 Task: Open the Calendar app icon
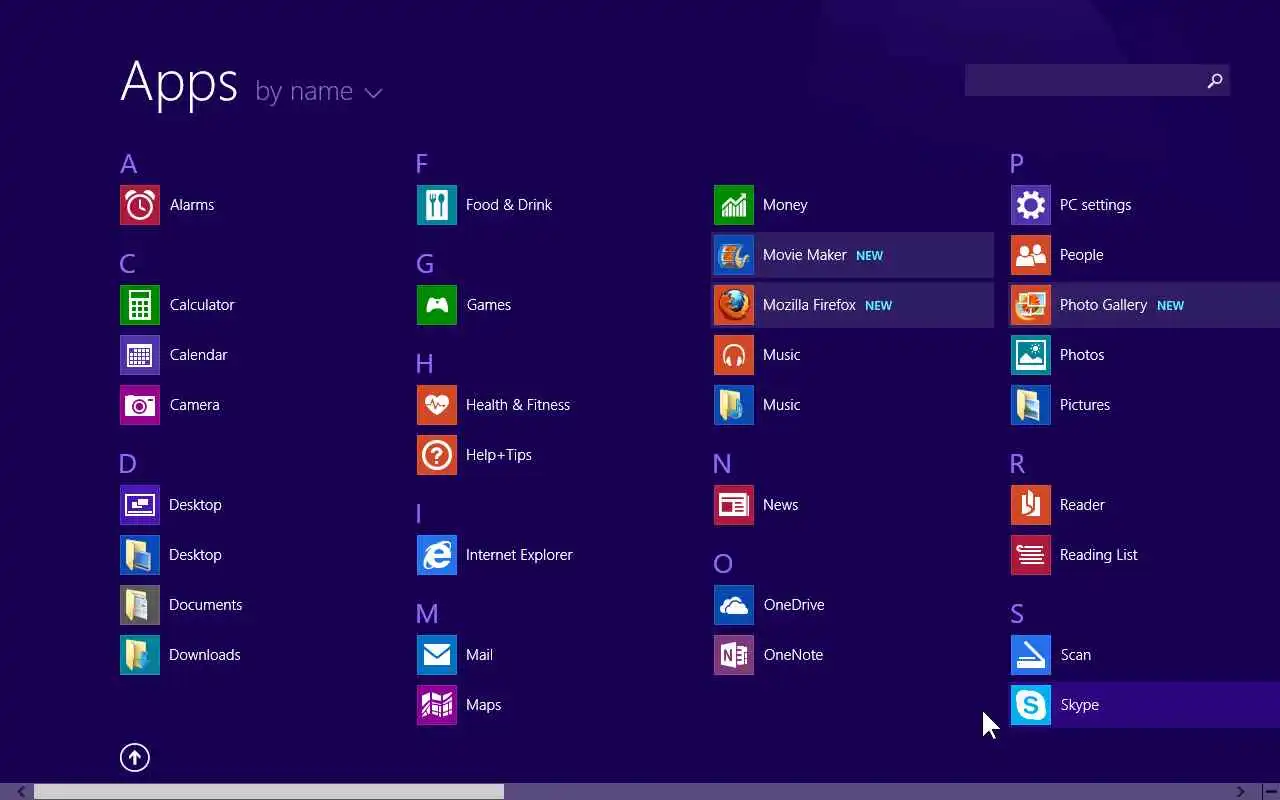coord(140,355)
